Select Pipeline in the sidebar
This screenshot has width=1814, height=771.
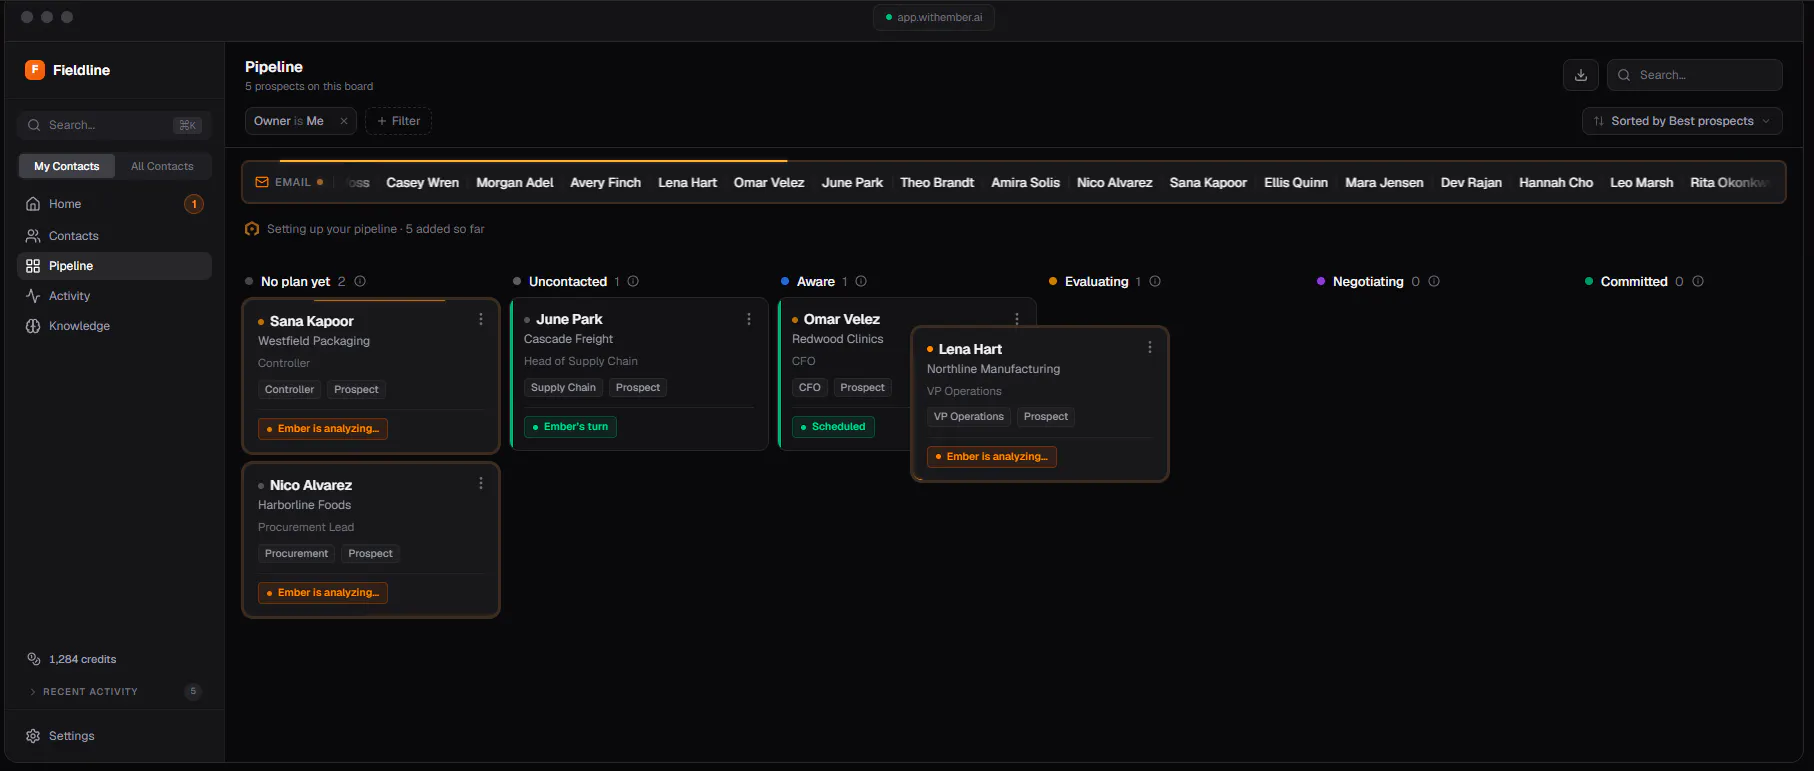click(x=114, y=266)
